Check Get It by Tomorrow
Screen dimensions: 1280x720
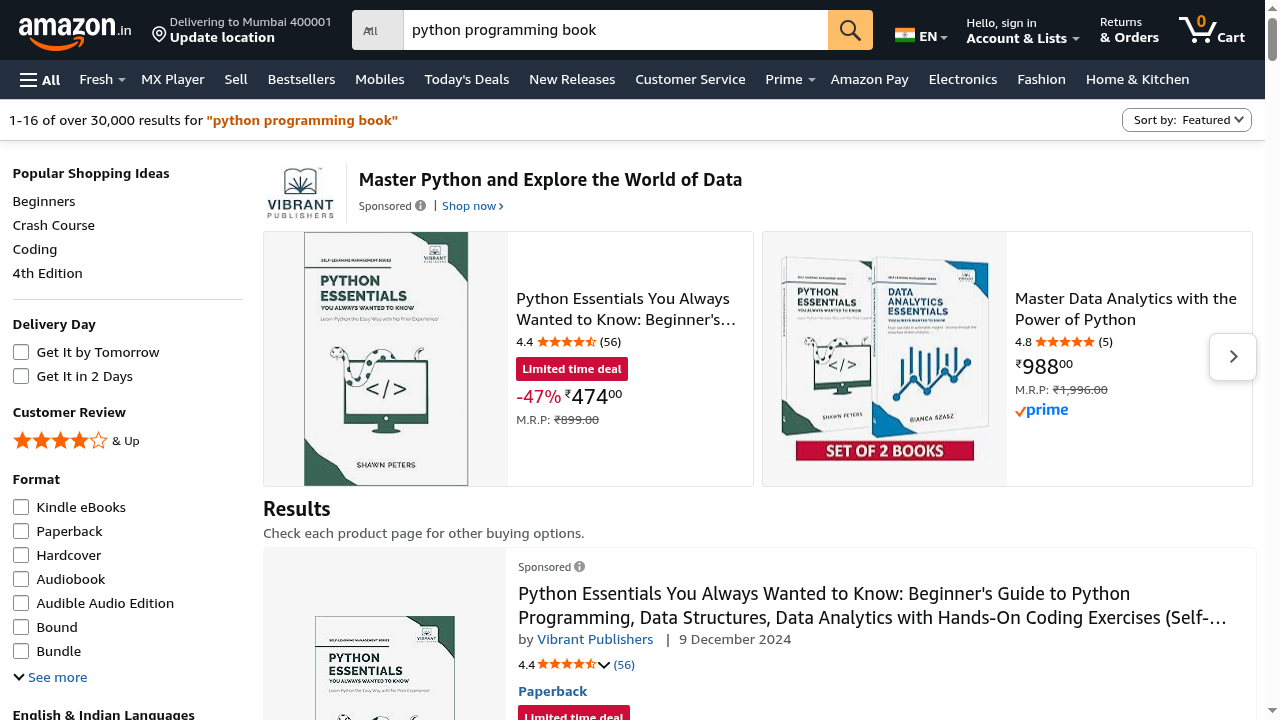[21, 352]
